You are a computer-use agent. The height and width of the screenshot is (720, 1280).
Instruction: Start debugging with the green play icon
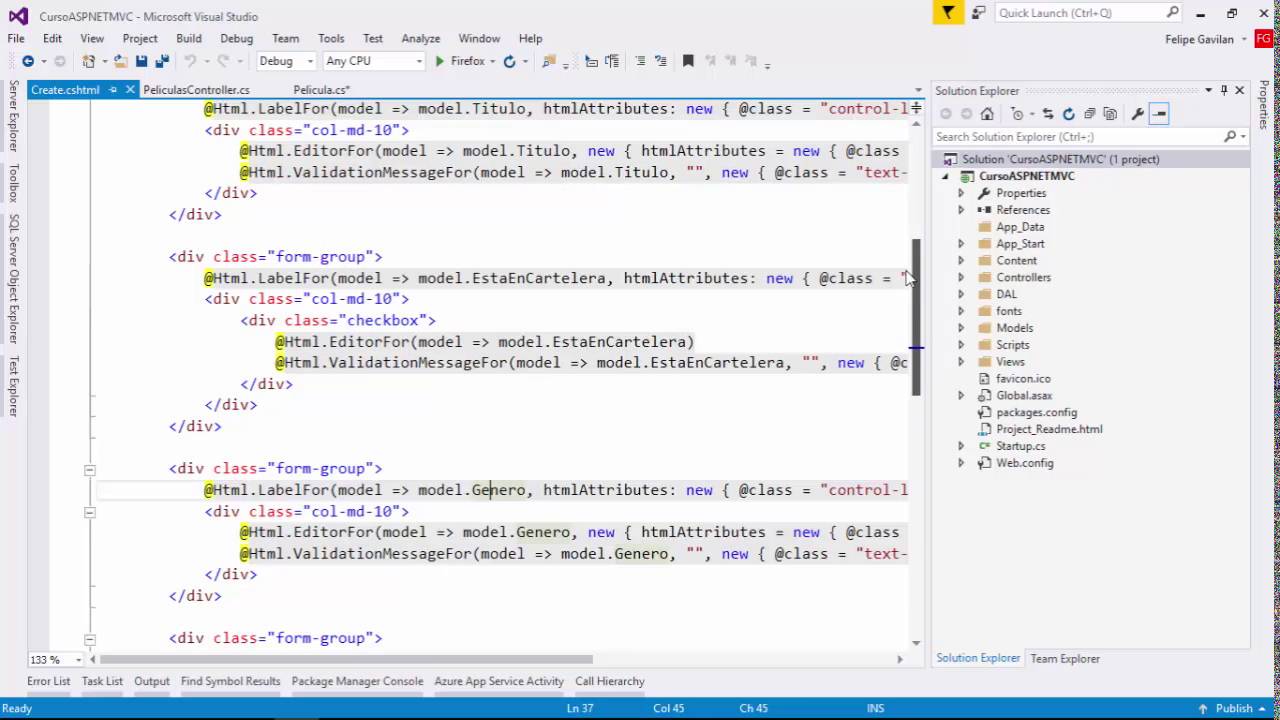[x=439, y=61]
